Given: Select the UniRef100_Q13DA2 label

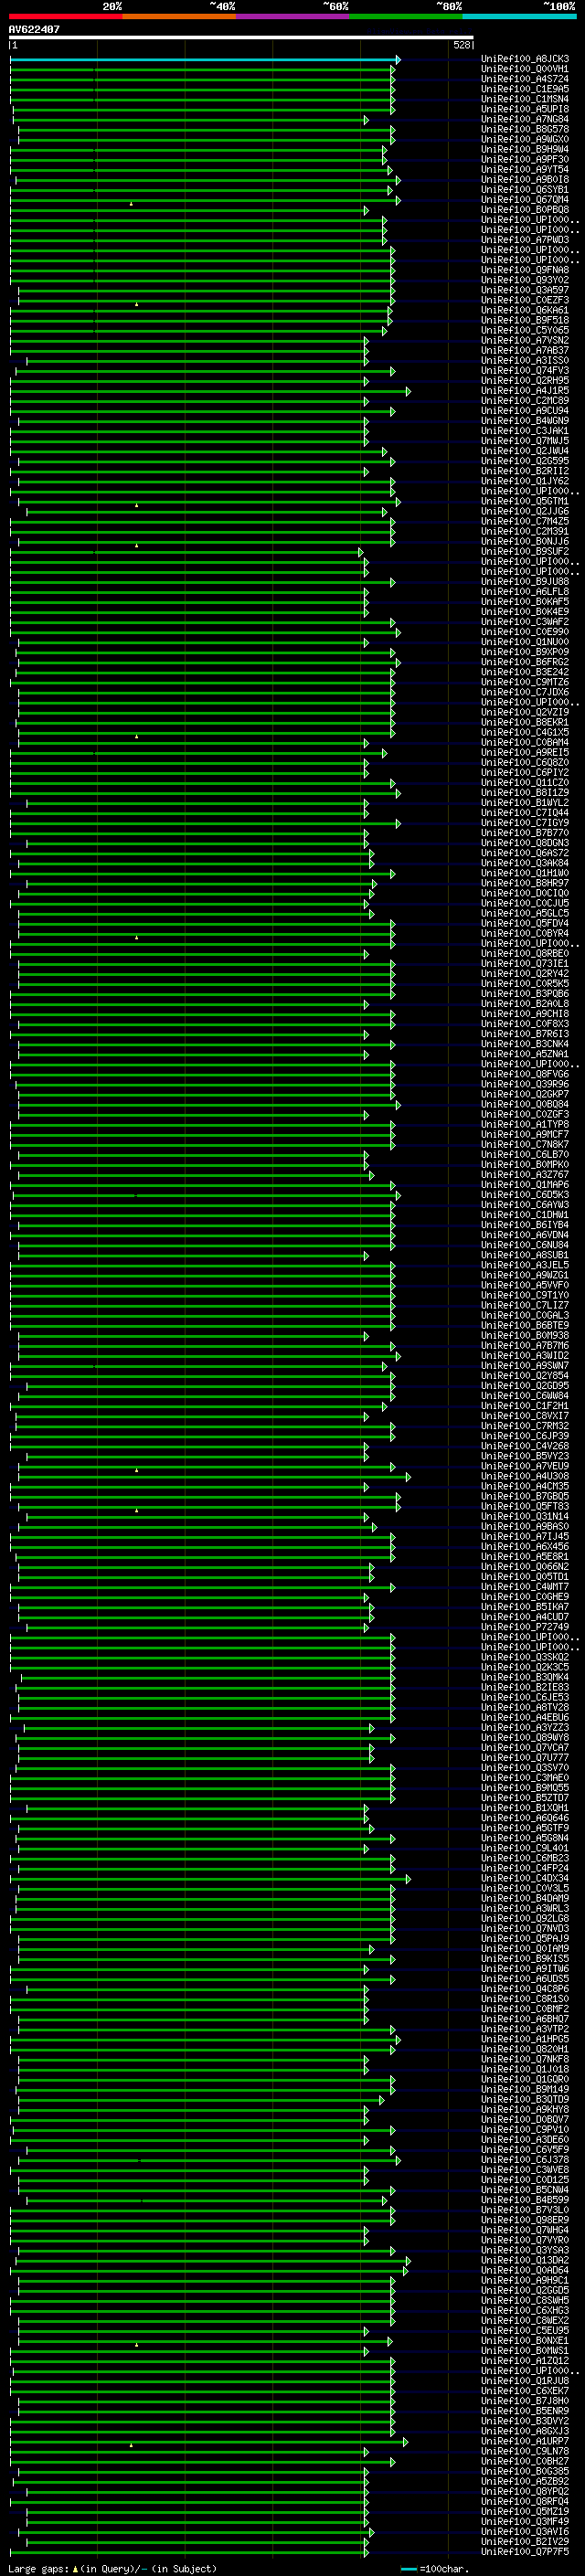Looking at the screenshot, I should pos(525,2259).
